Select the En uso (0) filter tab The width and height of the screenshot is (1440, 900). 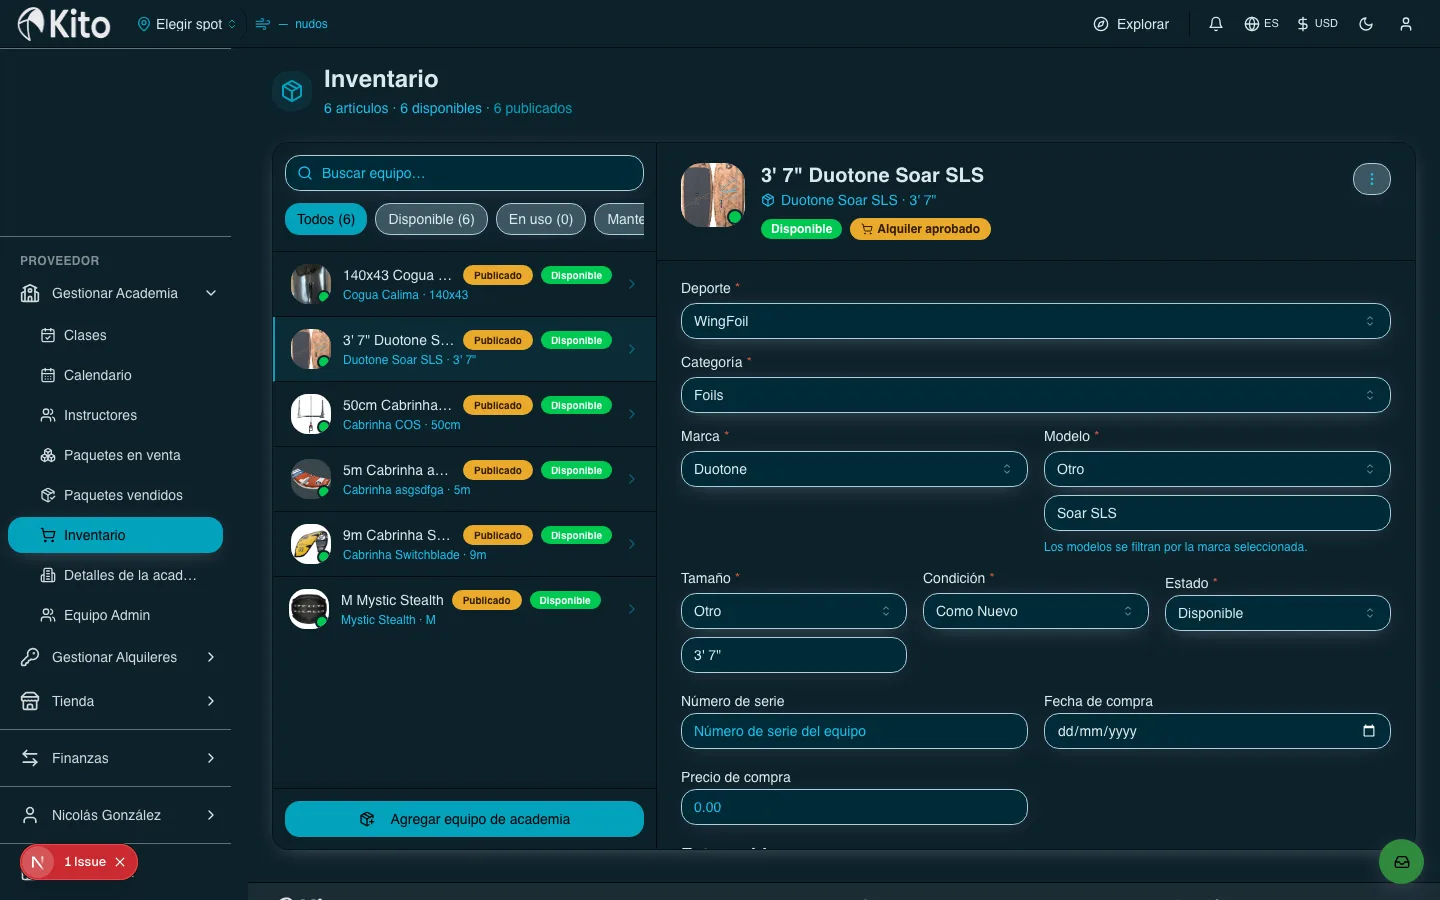coord(541,219)
